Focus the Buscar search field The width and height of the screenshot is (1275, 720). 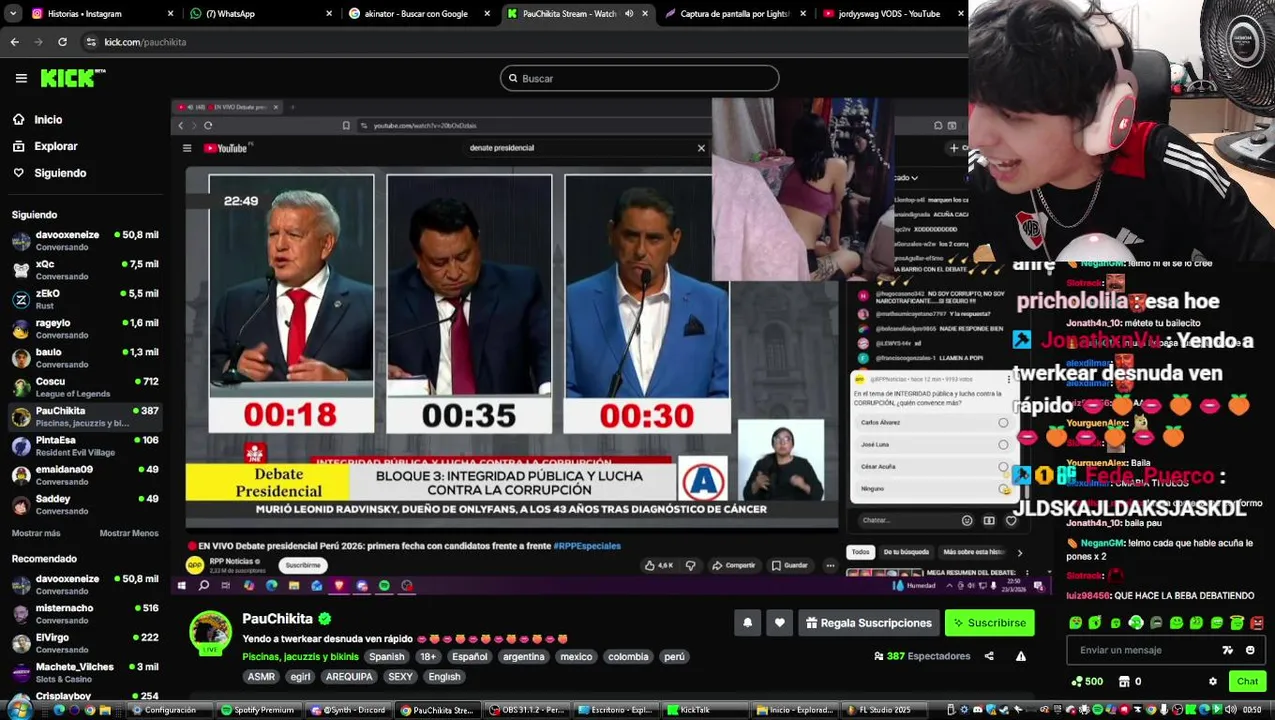click(x=639, y=78)
